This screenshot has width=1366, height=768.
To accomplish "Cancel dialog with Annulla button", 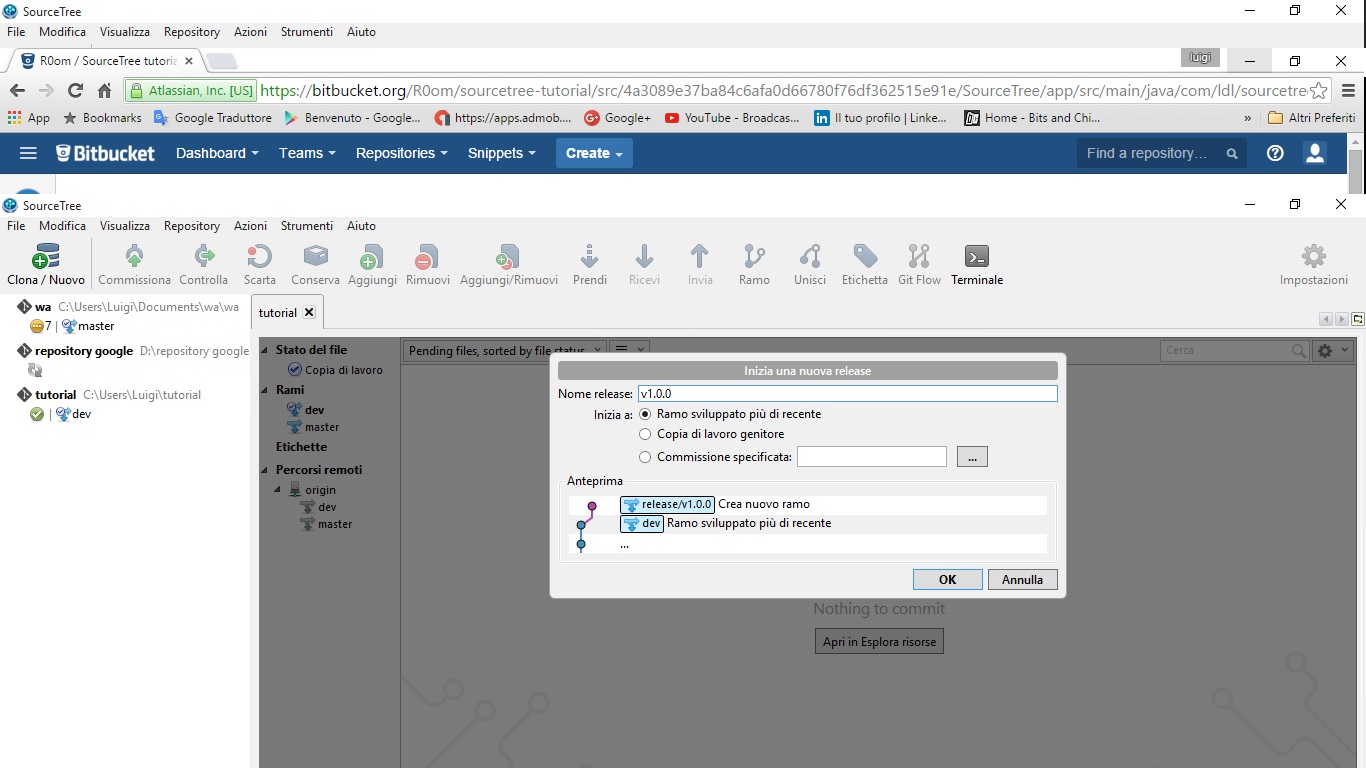I will (x=1022, y=579).
